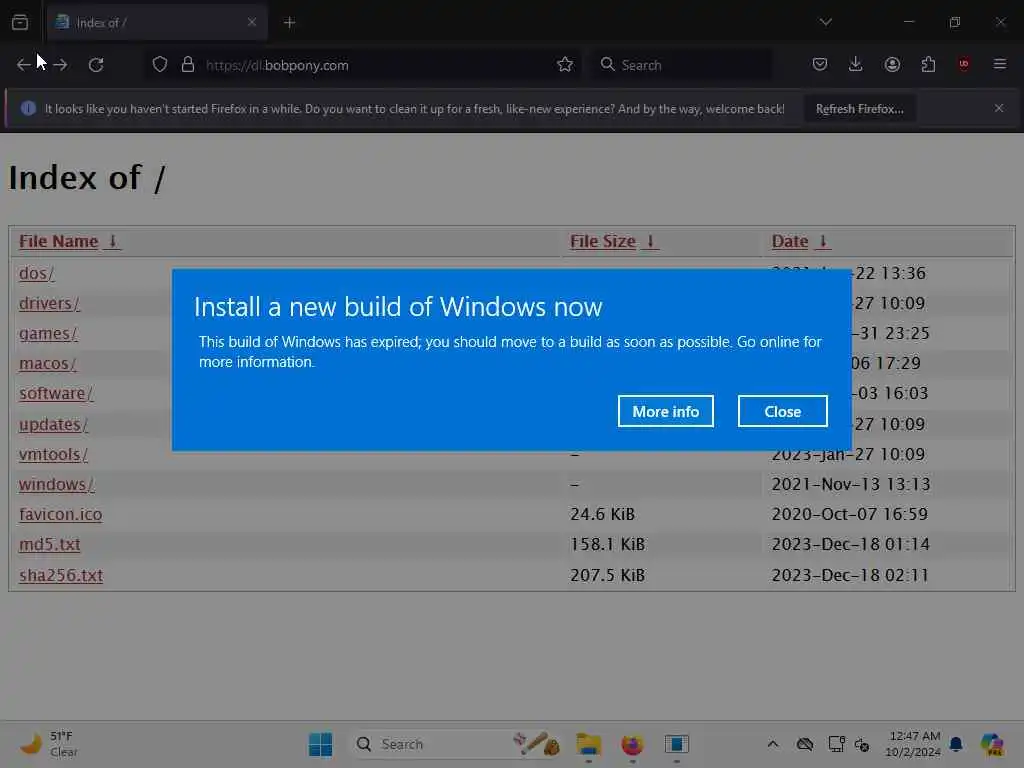The image size is (1024, 768).
Task: Click the More info button in dialog
Action: [665, 411]
